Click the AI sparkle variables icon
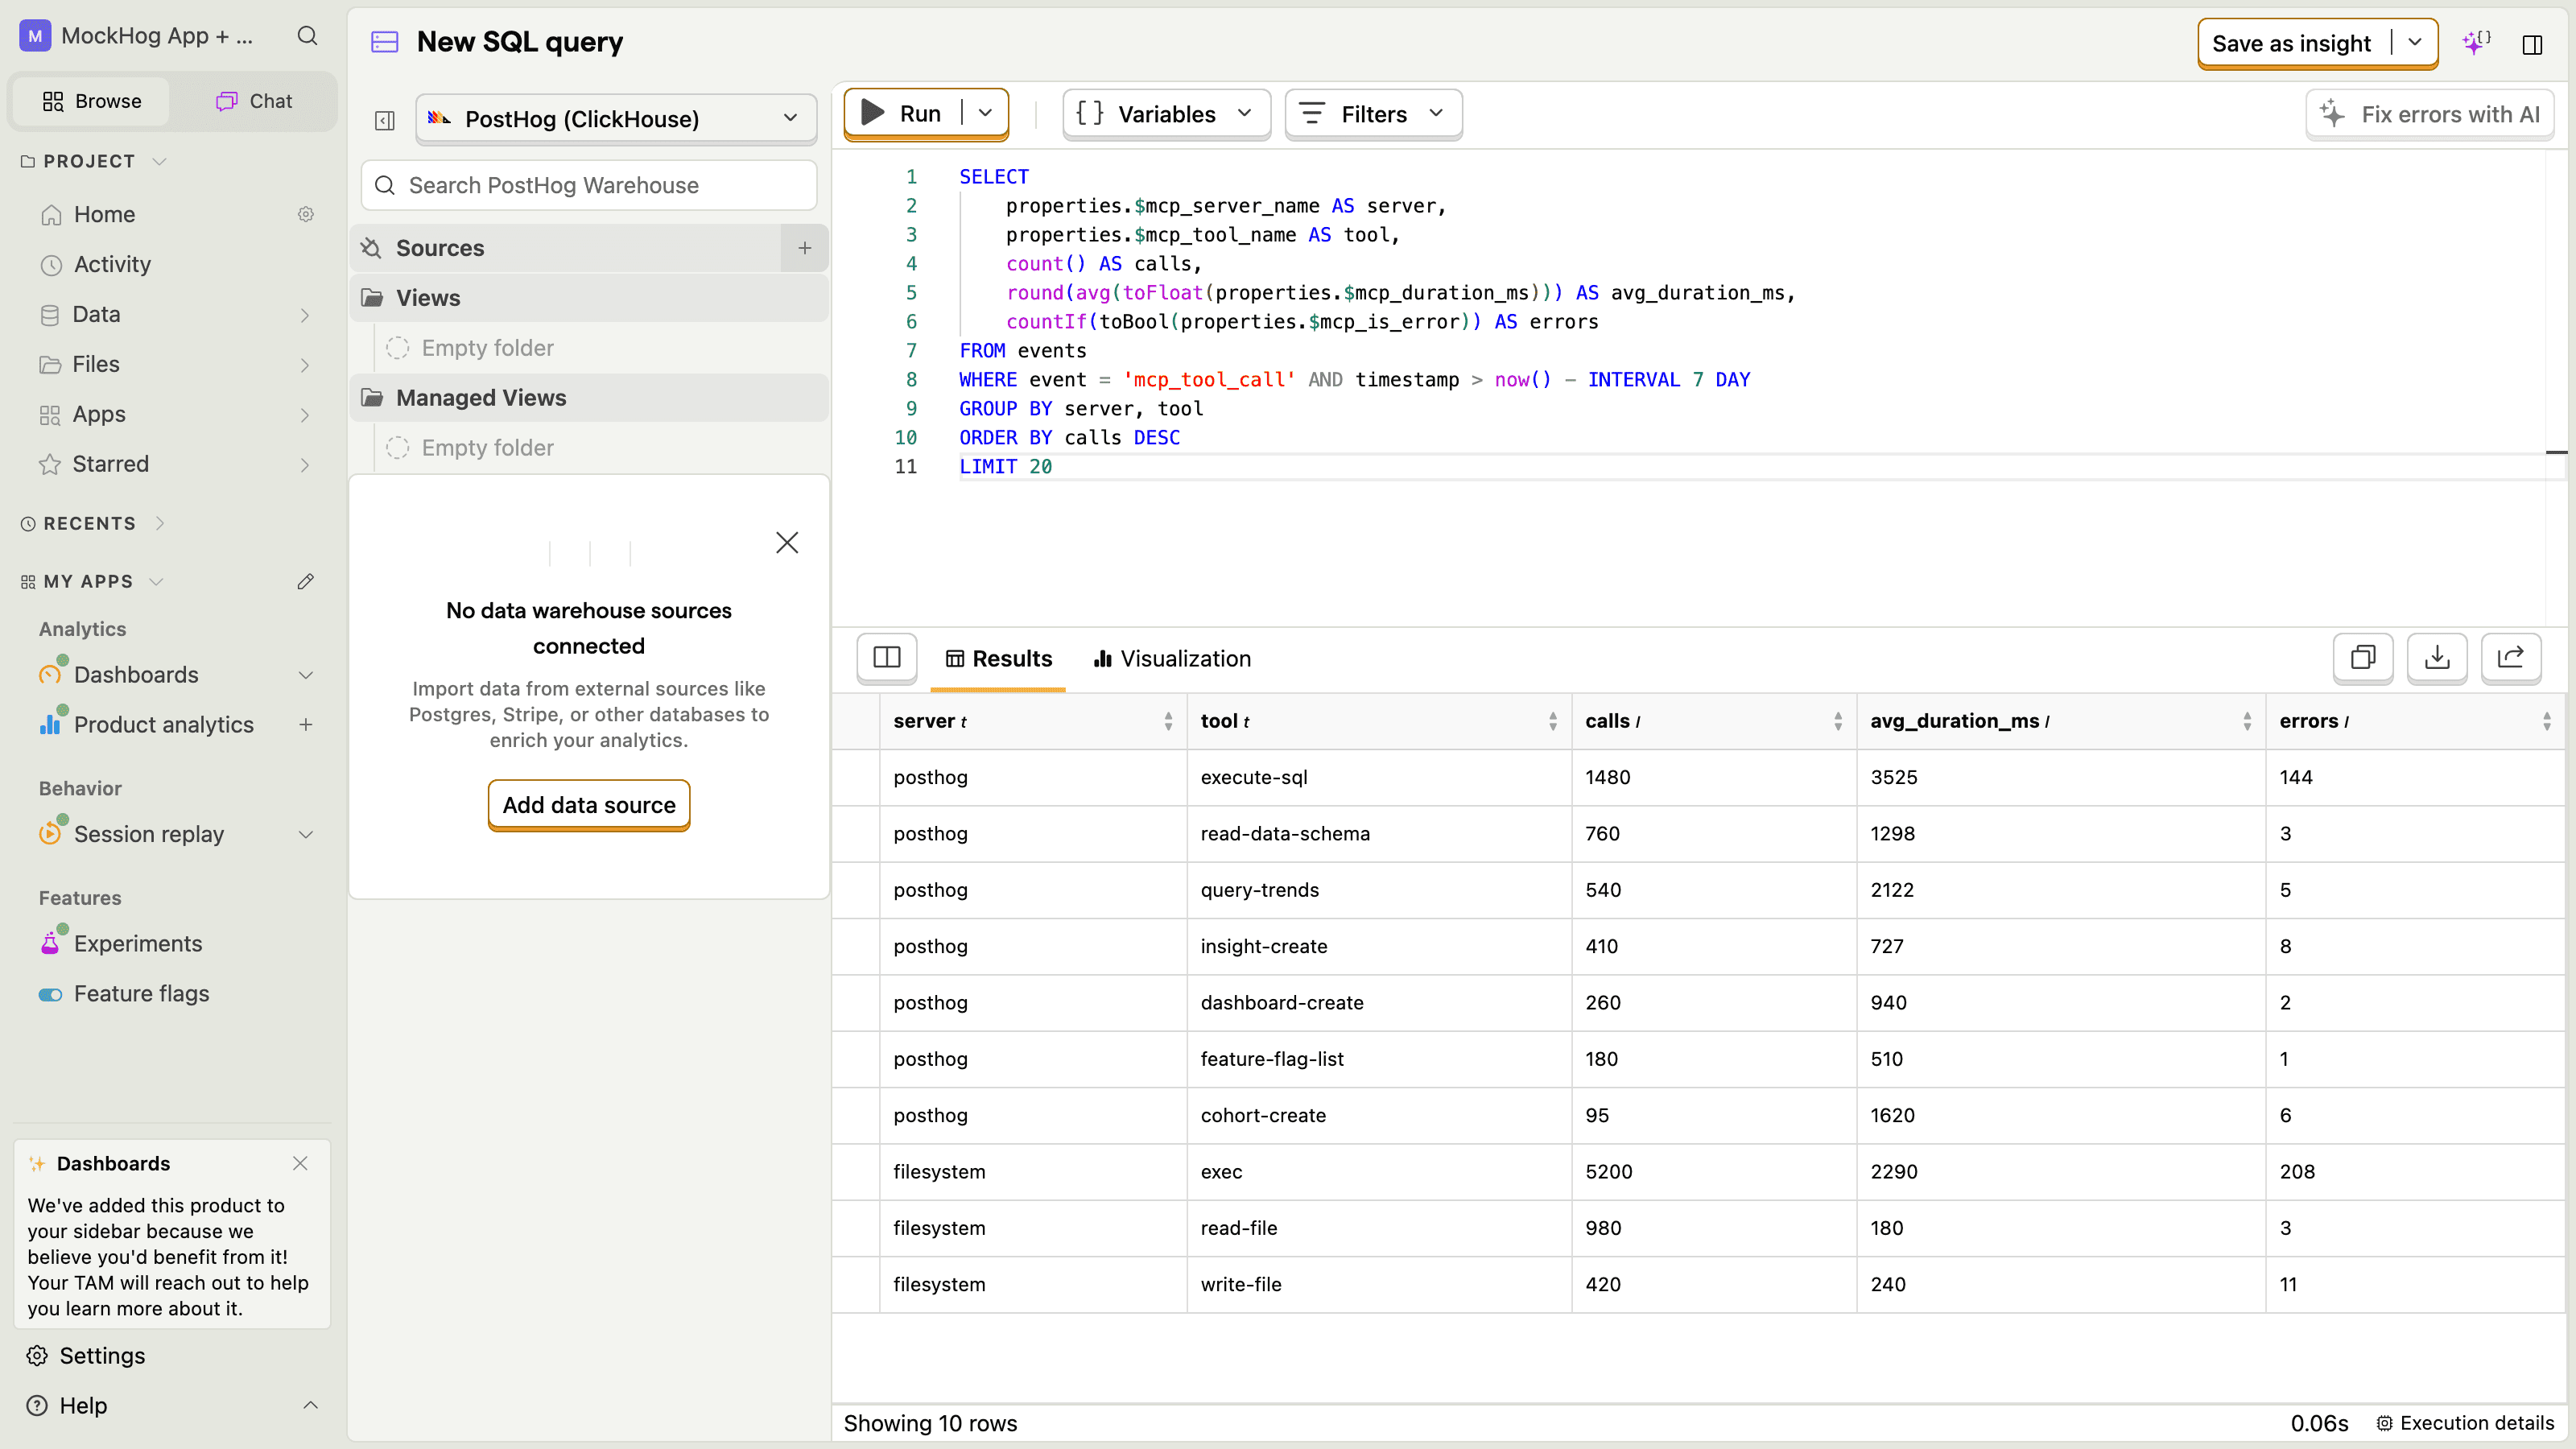Viewport: 2576px width, 1449px height. 2476,43
